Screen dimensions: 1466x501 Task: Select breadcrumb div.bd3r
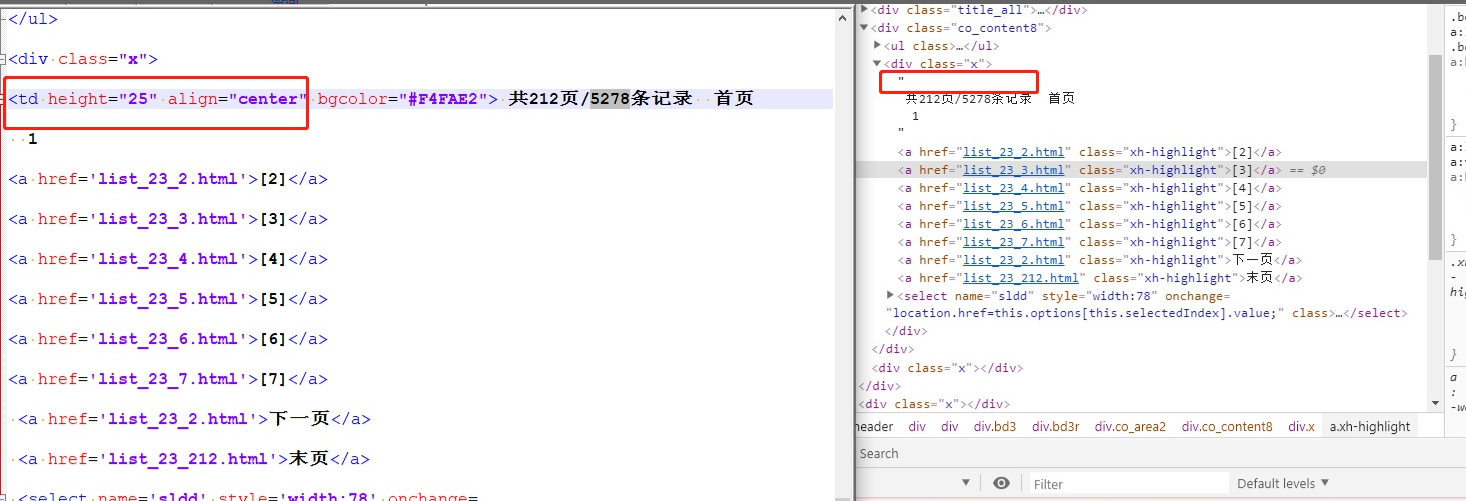point(1056,426)
